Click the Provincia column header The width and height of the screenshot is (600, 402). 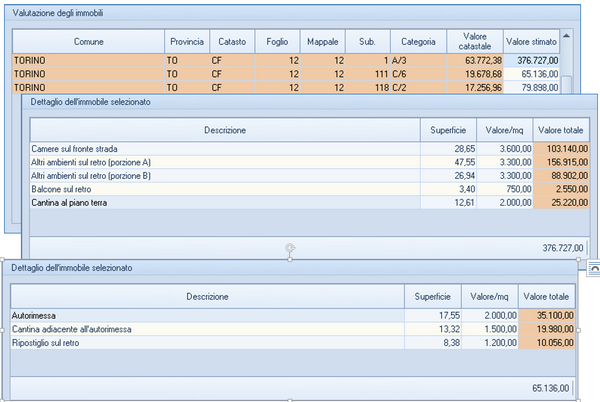click(187, 41)
